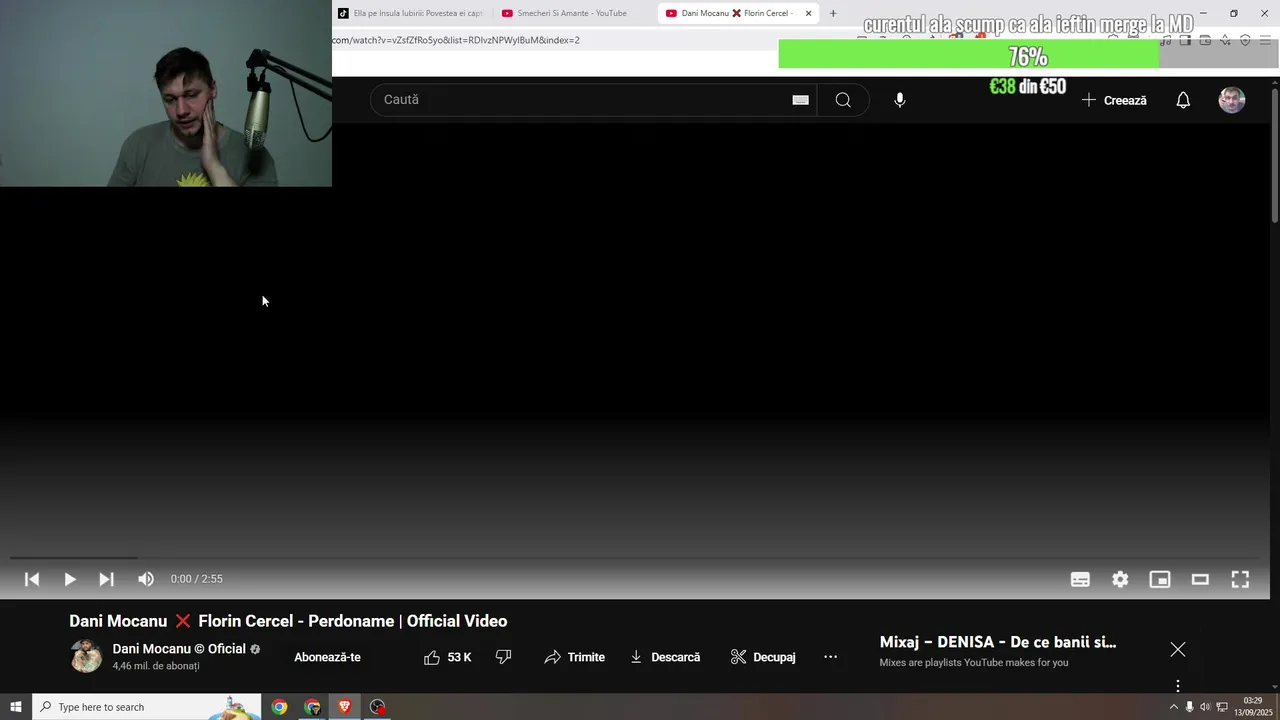Start voice search with the microphone
The image size is (1280, 720).
click(900, 100)
